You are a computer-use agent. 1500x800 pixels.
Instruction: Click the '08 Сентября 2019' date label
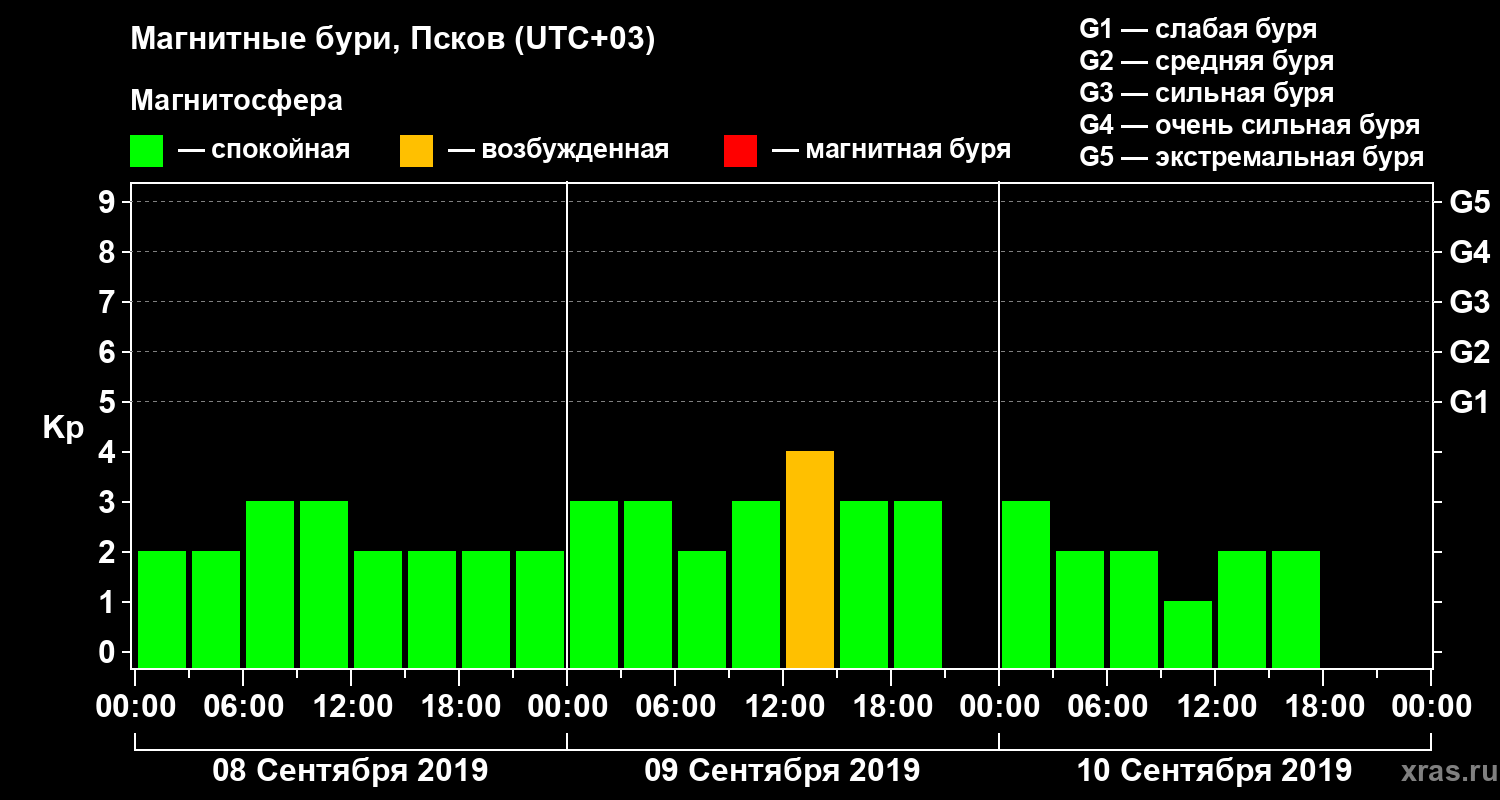(x=350, y=771)
